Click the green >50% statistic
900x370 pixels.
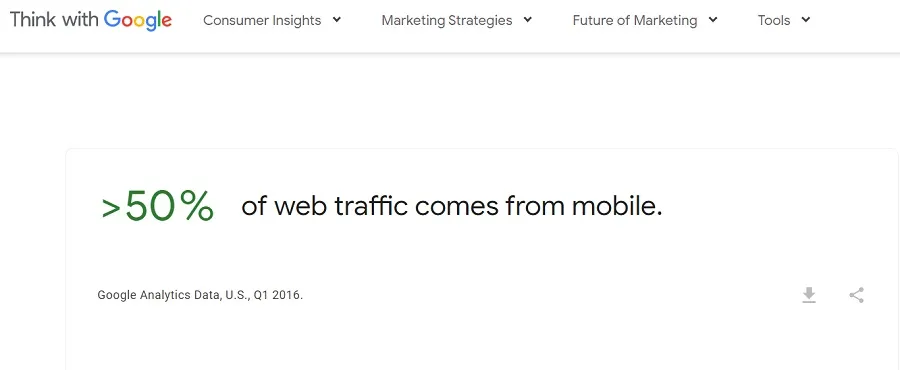click(x=158, y=207)
